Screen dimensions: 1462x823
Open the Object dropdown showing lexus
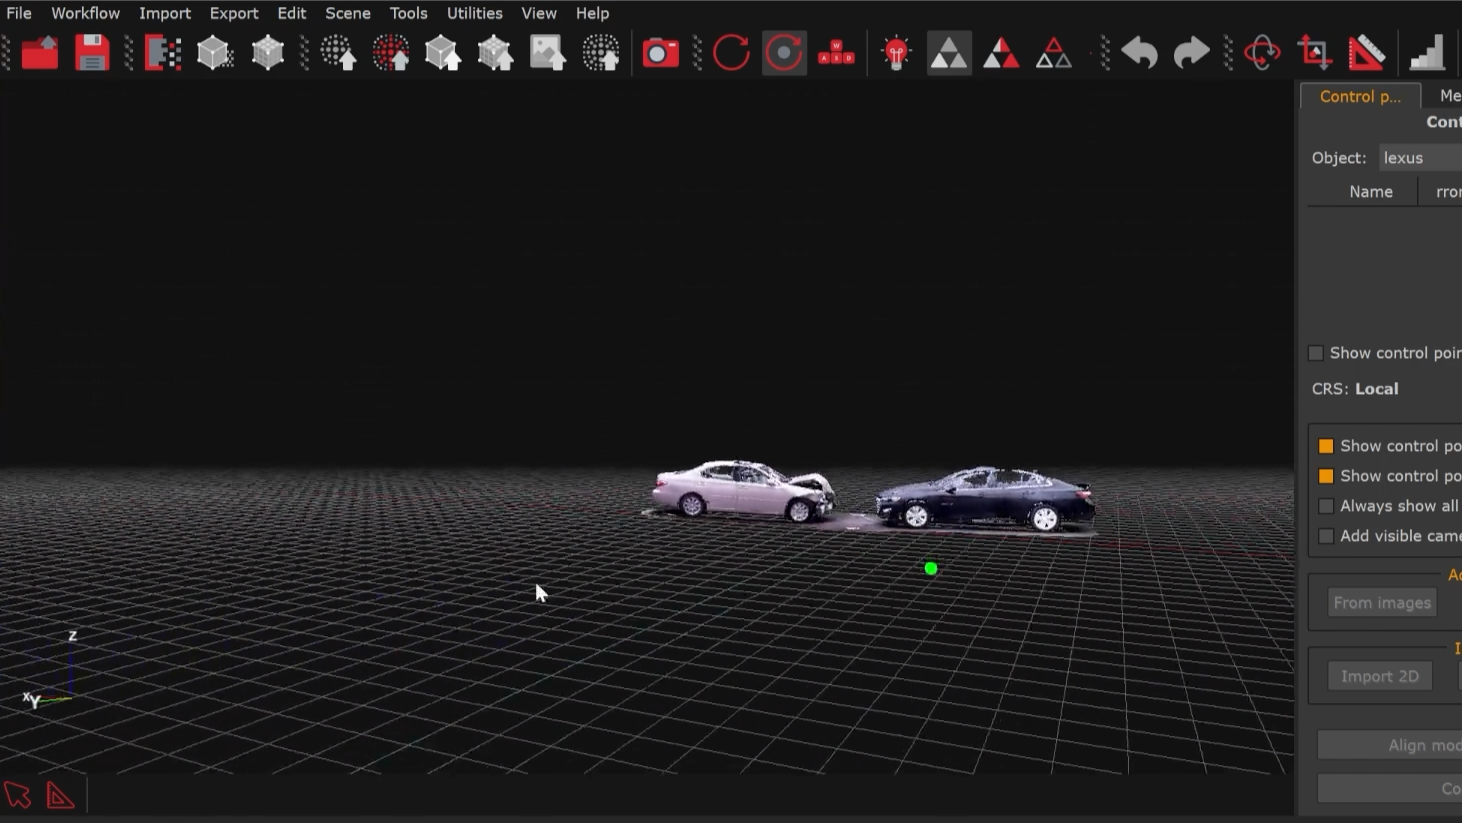pos(1419,157)
